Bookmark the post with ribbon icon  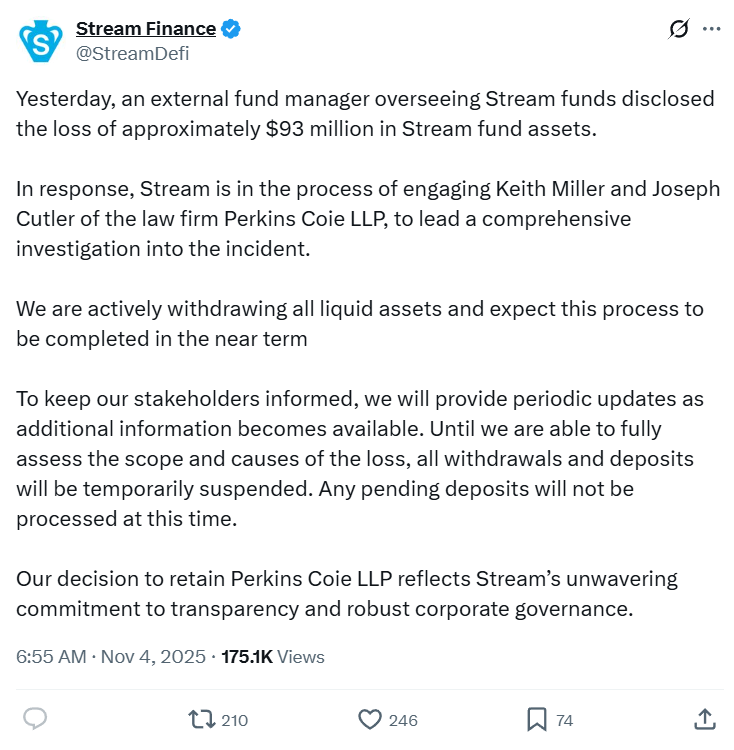tap(537, 719)
